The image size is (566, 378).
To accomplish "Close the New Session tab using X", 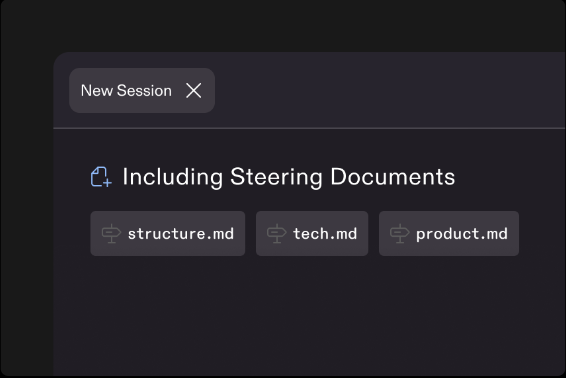I will 193,90.
